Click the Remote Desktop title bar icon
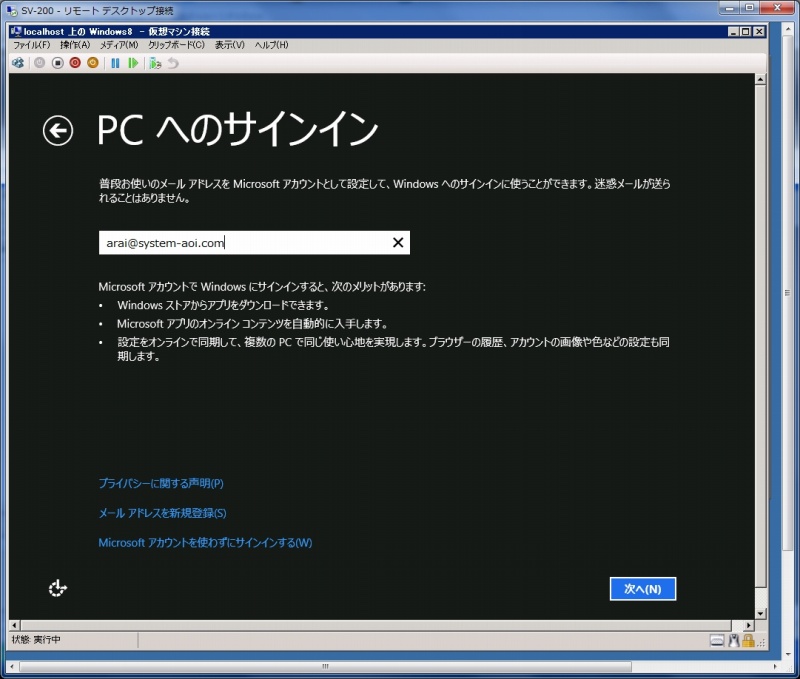 11,10
